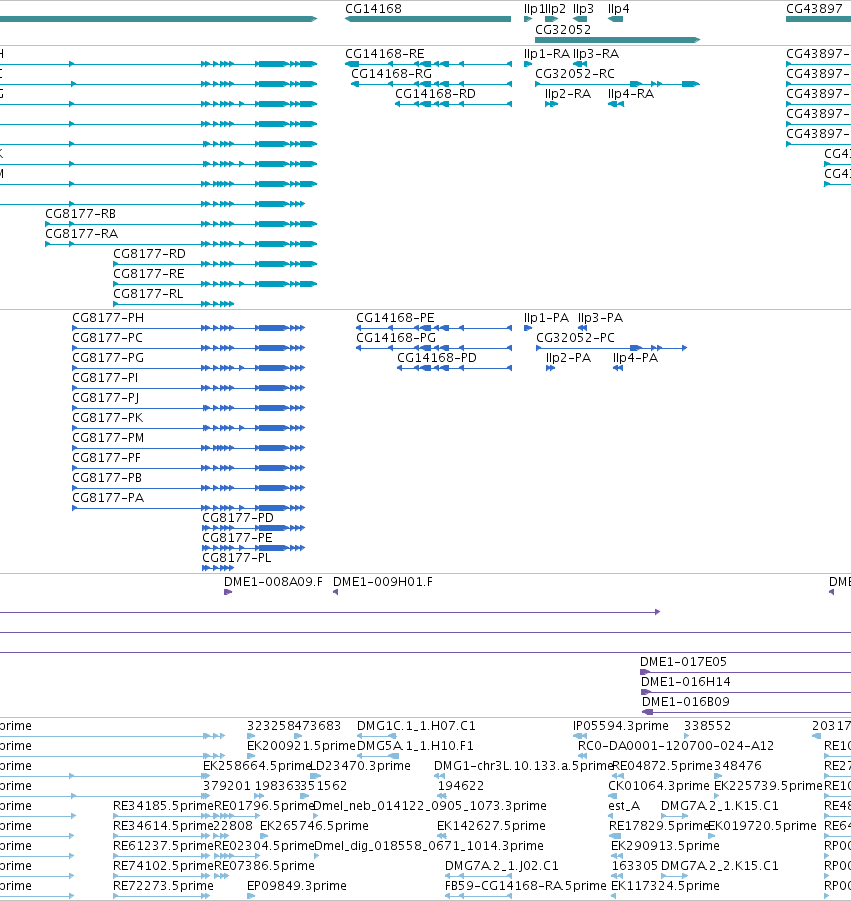Select transcript CG8177-RL
Screen dimensions: 851x901
tap(148, 294)
